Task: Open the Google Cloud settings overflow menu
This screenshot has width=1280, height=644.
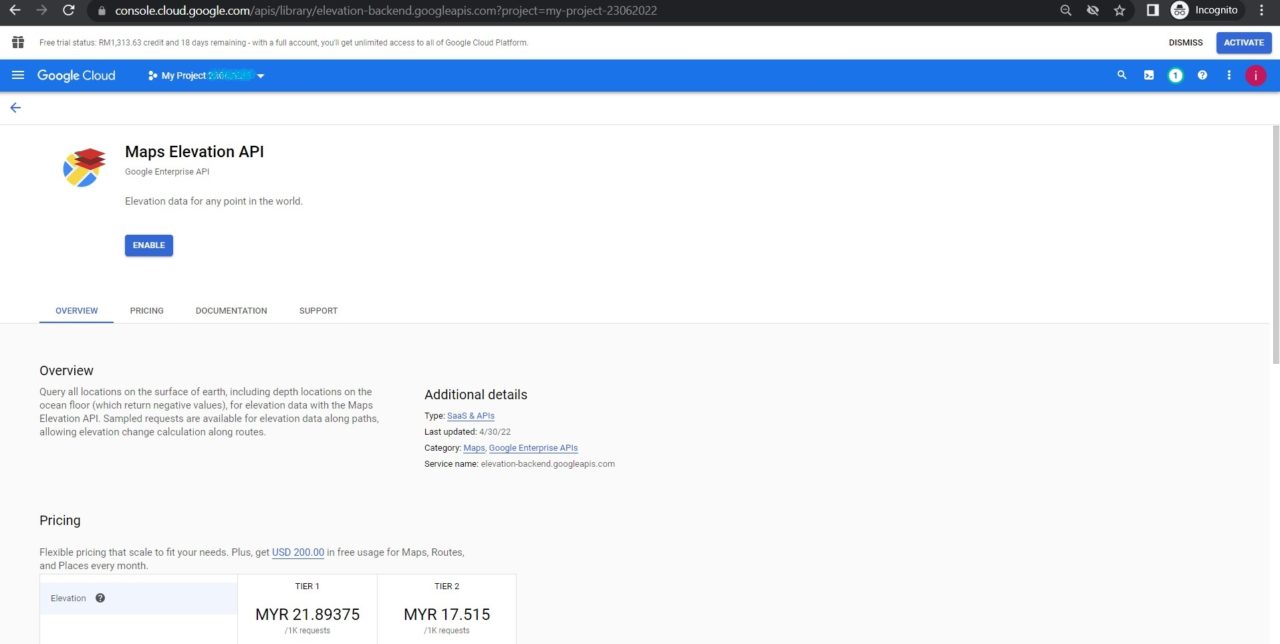Action: coord(1228,74)
